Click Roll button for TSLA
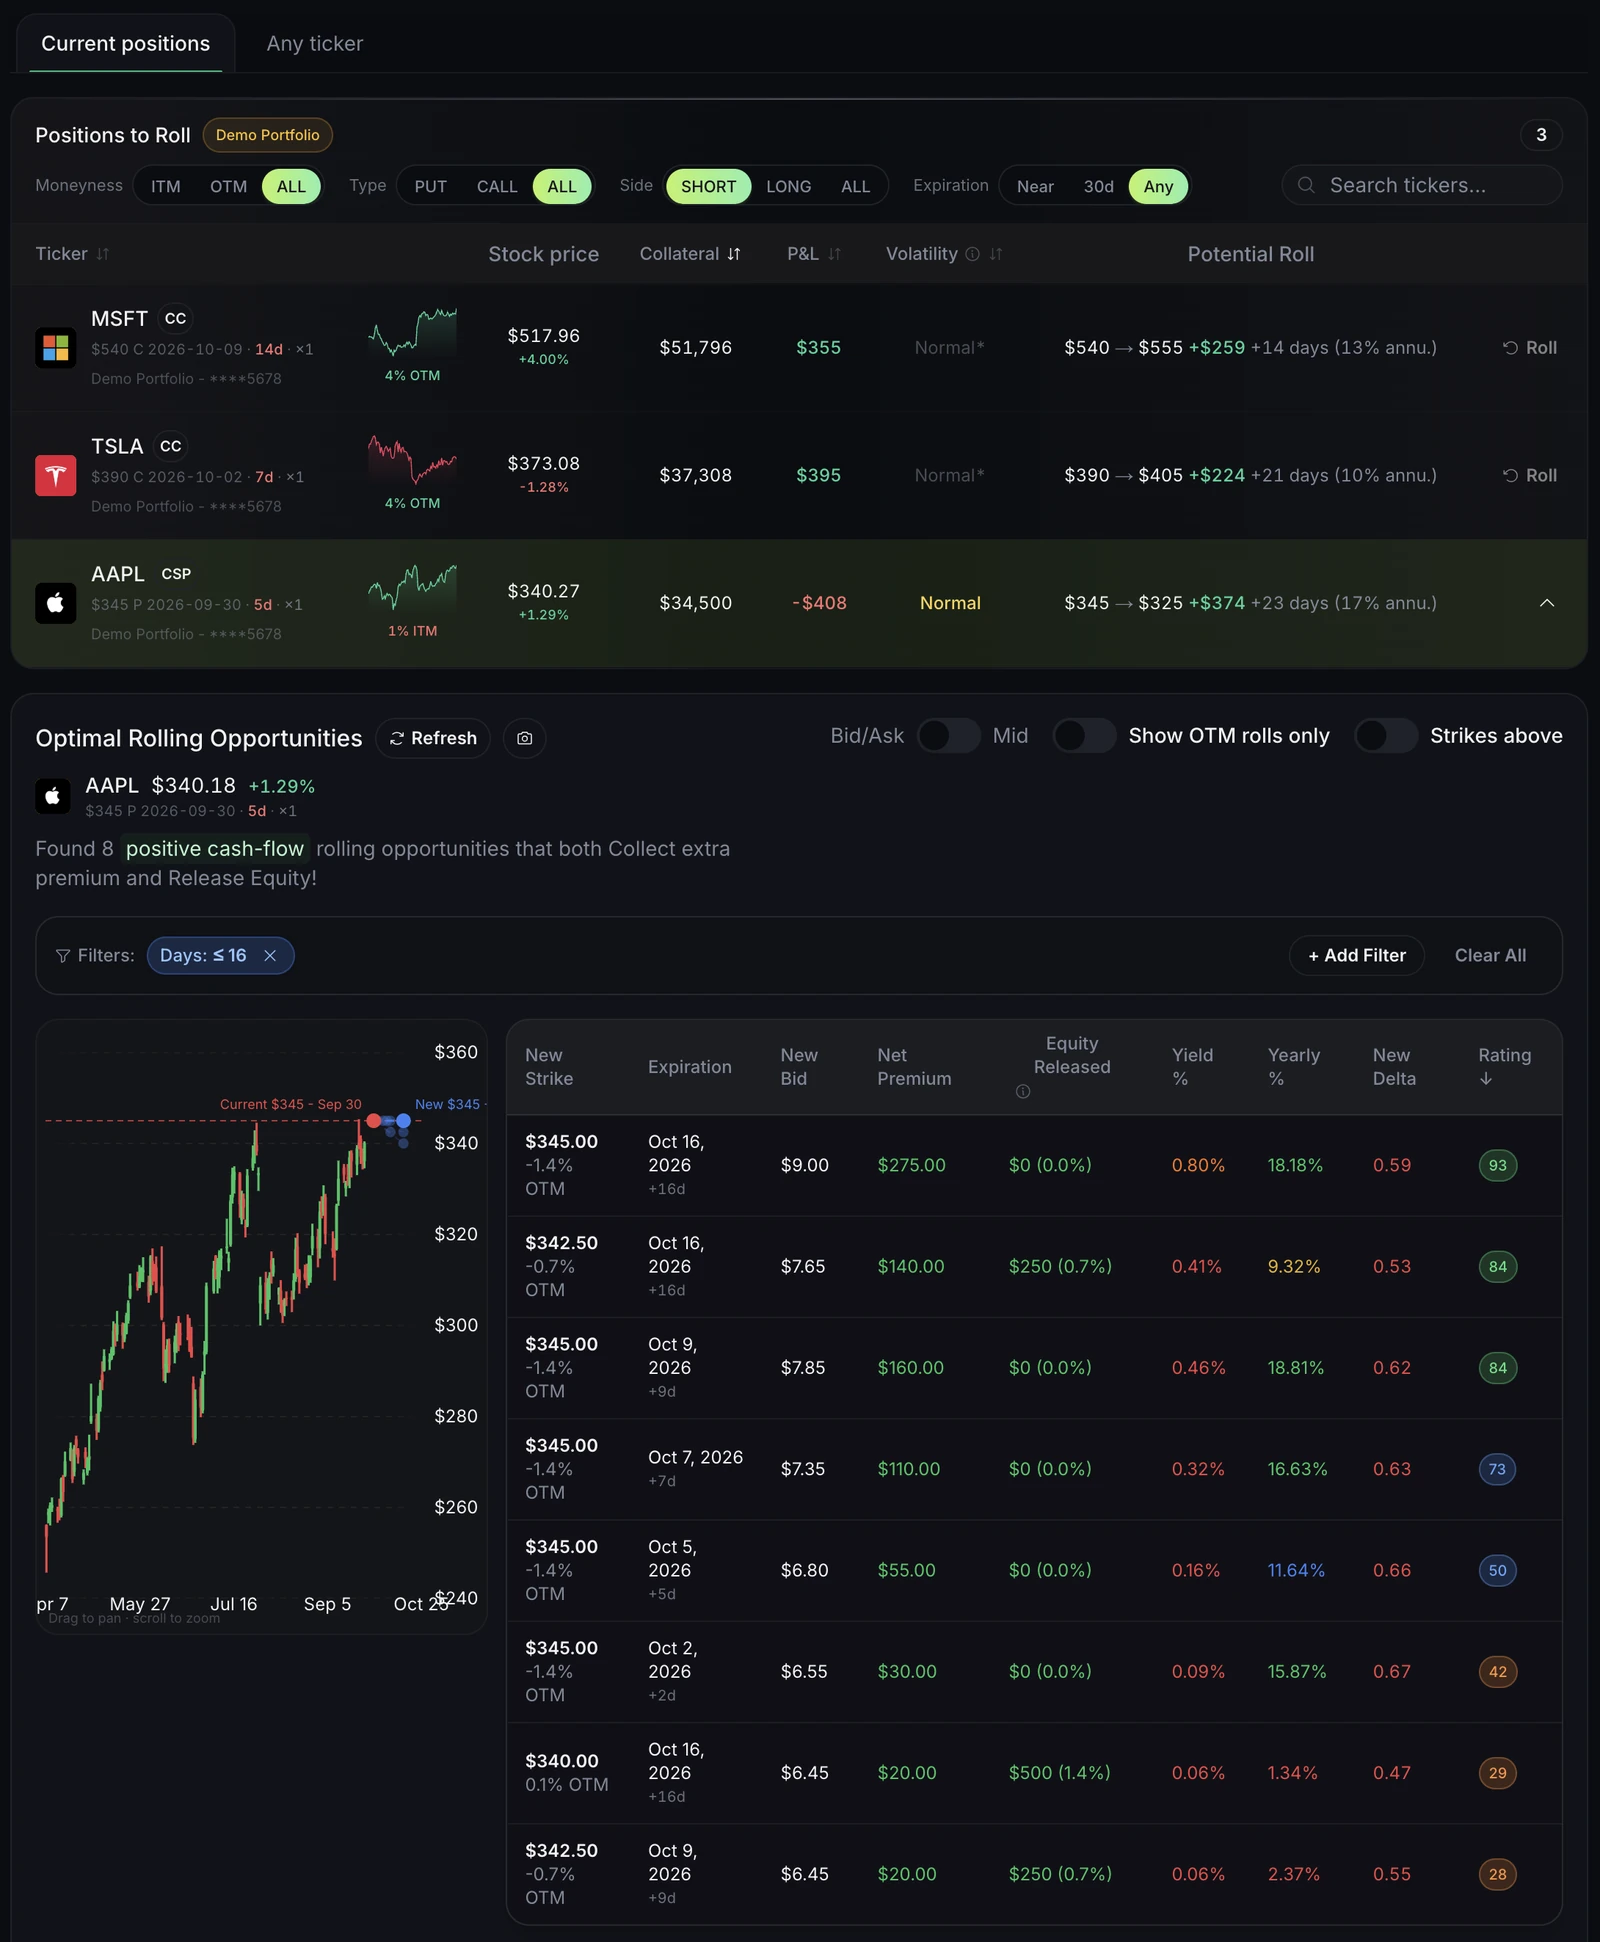Viewport: 1600px width, 1942px height. (1530, 475)
